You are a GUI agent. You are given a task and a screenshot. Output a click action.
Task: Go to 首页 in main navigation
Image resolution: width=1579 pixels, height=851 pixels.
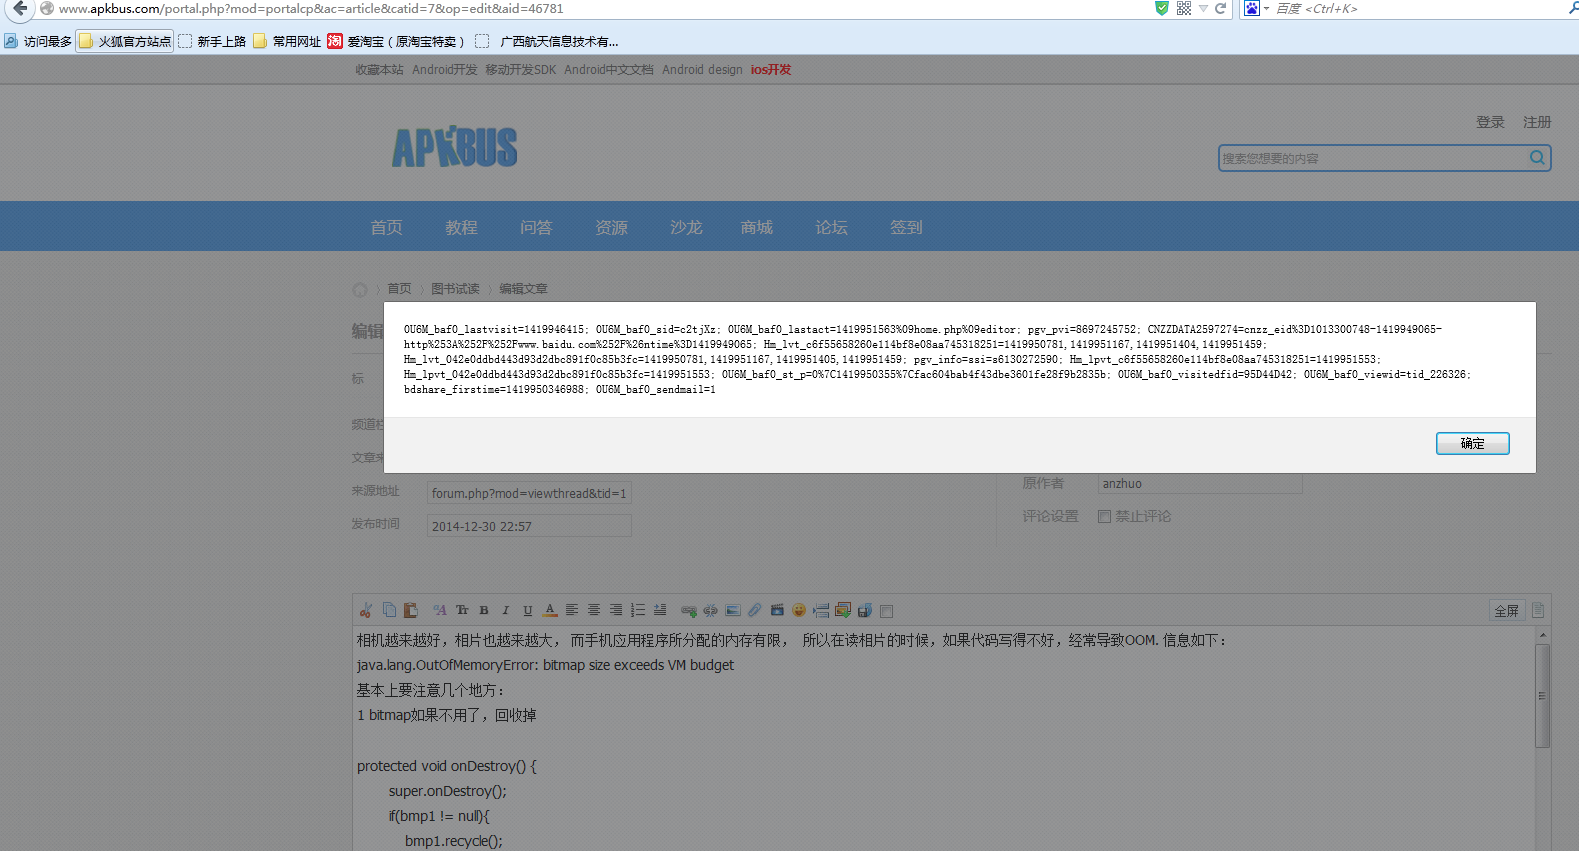386,227
